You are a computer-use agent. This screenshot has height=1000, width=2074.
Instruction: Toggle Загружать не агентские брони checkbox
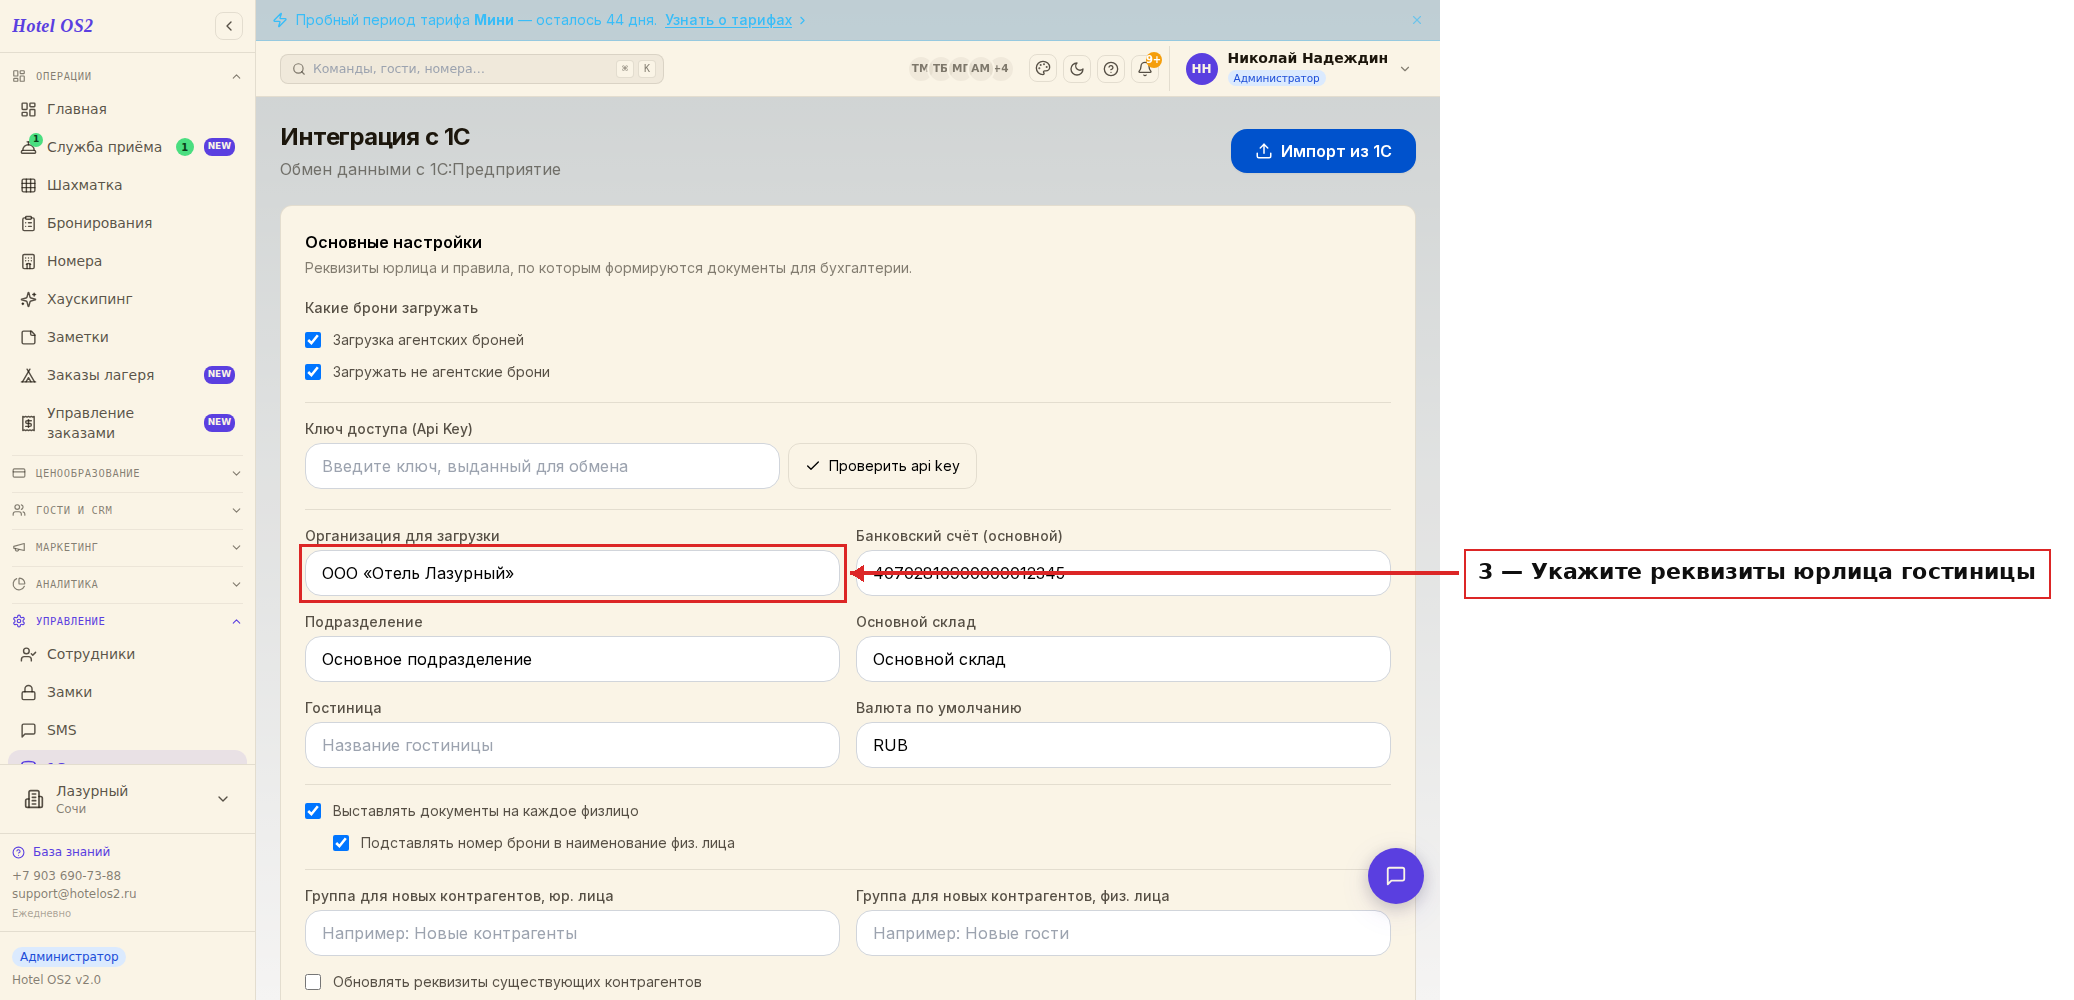[x=313, y=372]
